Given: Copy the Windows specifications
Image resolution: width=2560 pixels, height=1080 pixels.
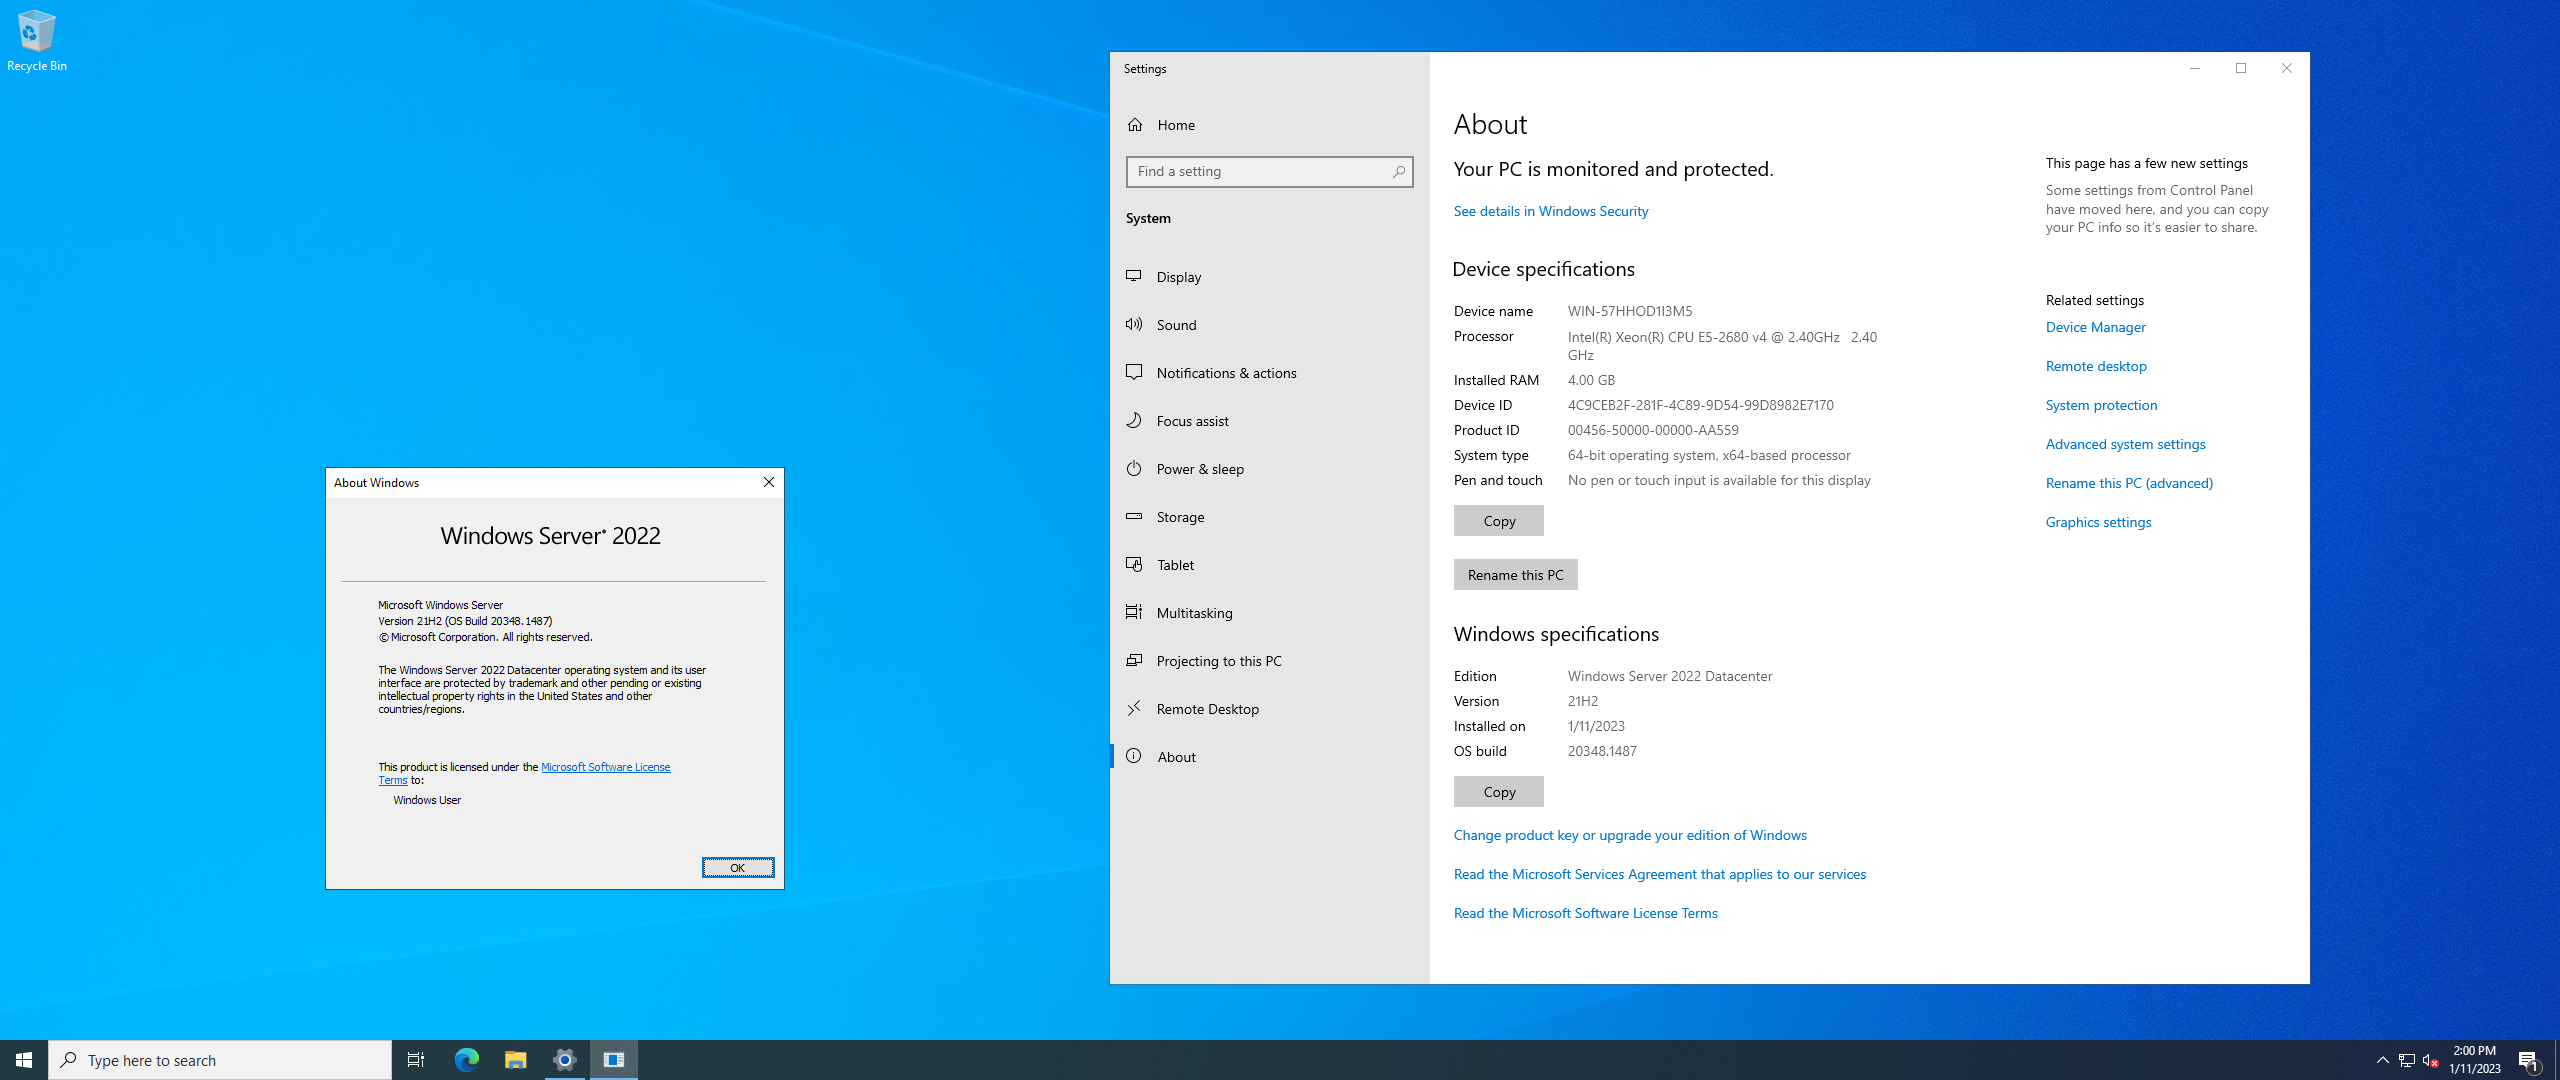Looking at the screenshot, I should click(x=1499, y=791).
